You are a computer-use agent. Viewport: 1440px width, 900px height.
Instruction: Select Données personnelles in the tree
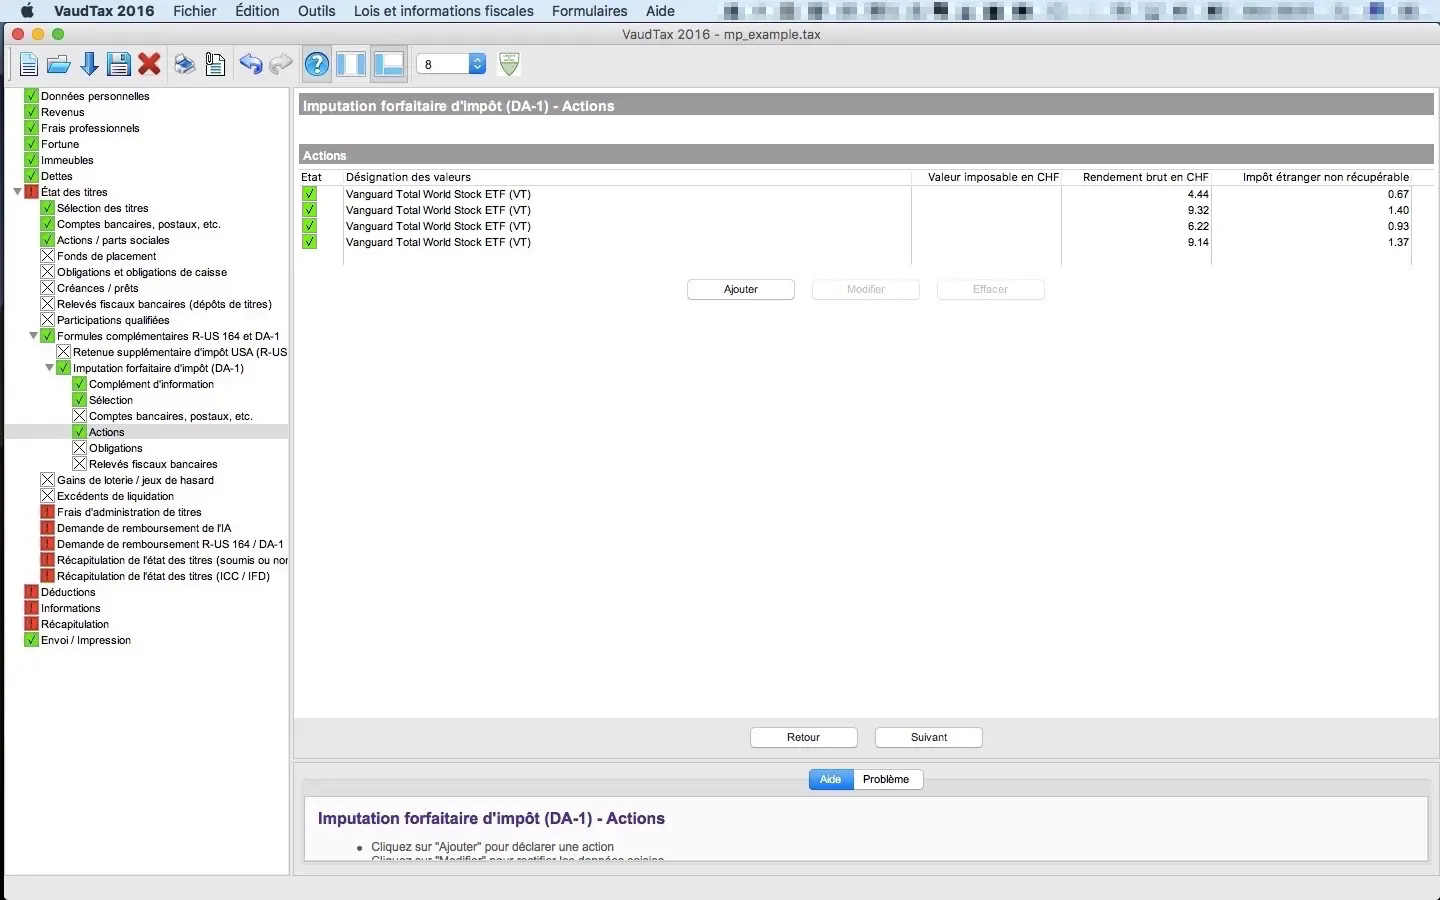click(95, 96)
